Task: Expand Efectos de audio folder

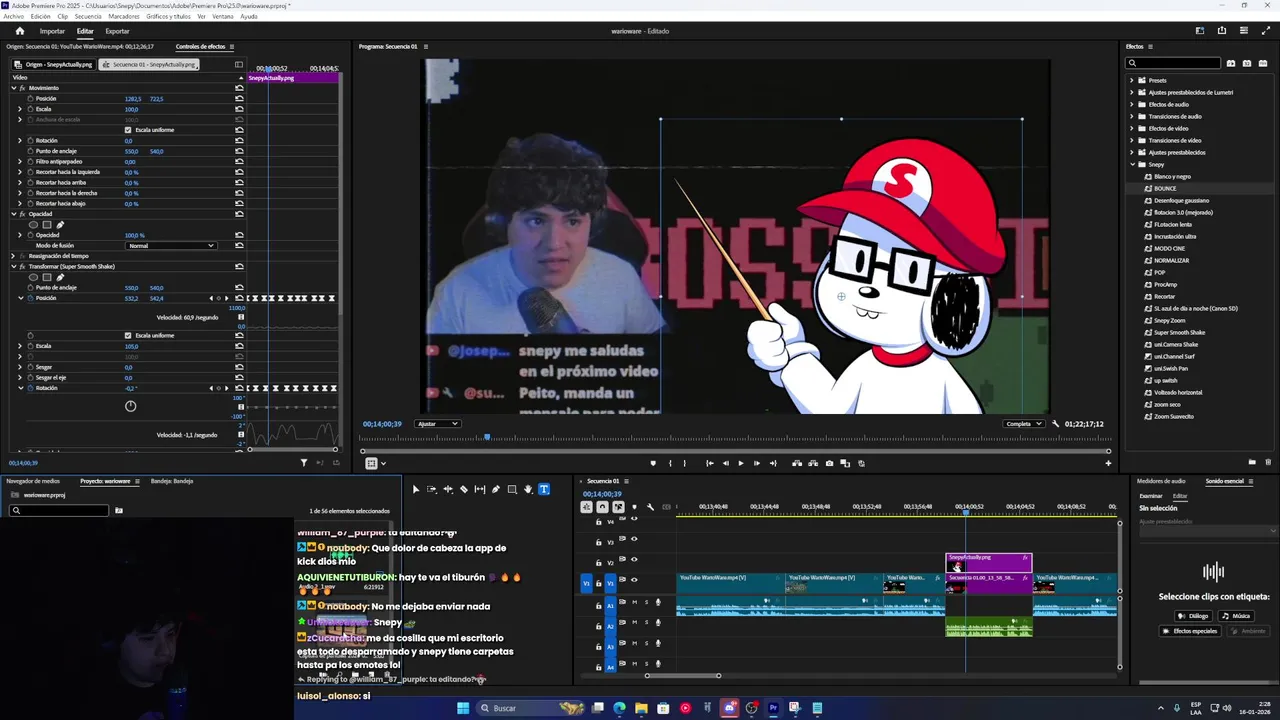Action: click(1132, 104)
